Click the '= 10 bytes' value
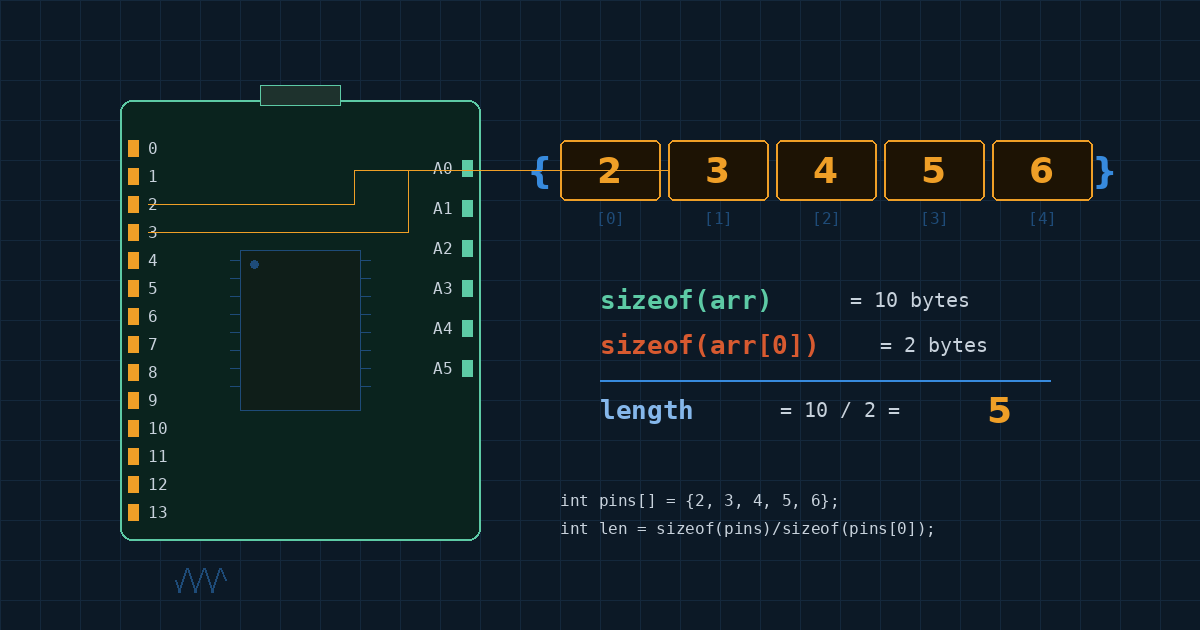Image resolution: width=1200 pixels, height=630 pixels. point(909,300)
